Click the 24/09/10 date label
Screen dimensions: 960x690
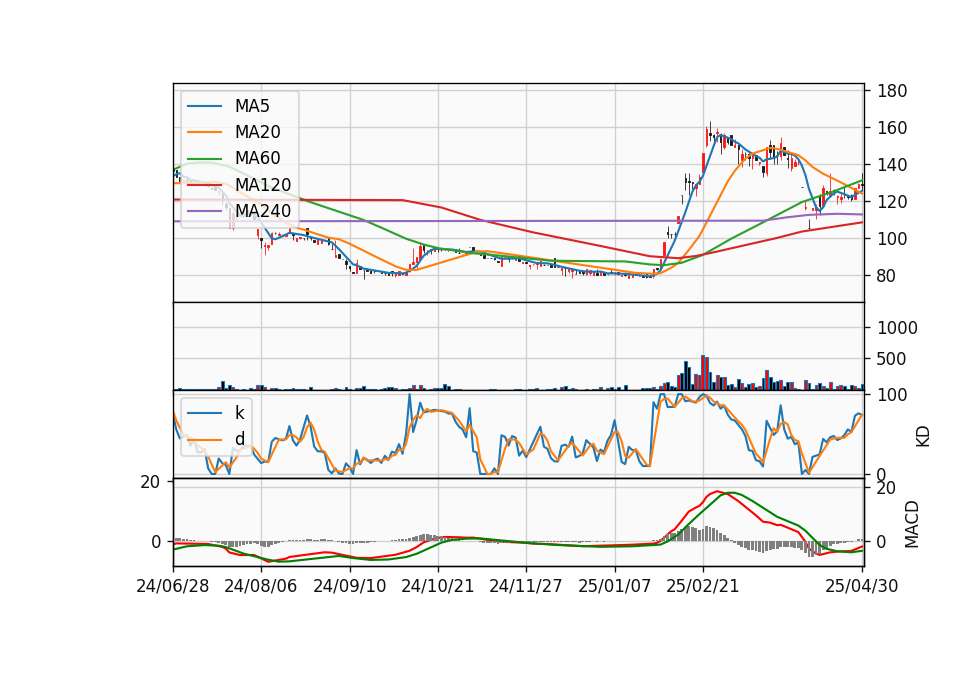(350, 586)
